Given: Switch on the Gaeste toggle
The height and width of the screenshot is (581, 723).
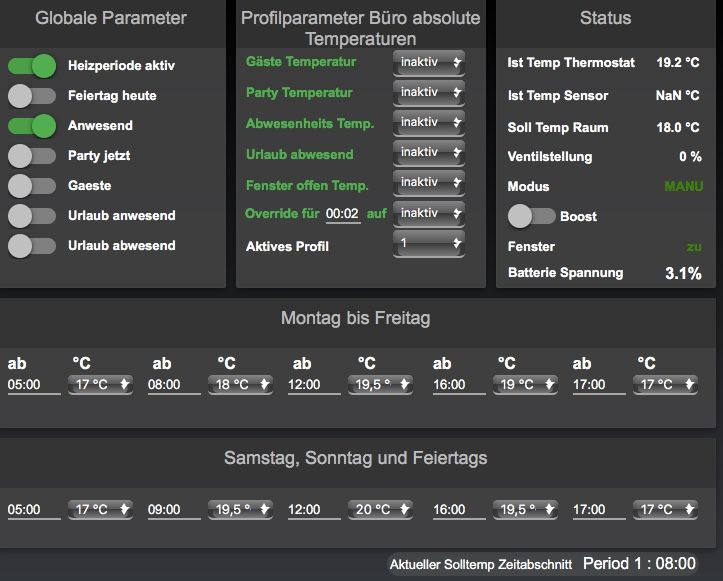Looking at the screenshot, I should click(x=32, y=186).
